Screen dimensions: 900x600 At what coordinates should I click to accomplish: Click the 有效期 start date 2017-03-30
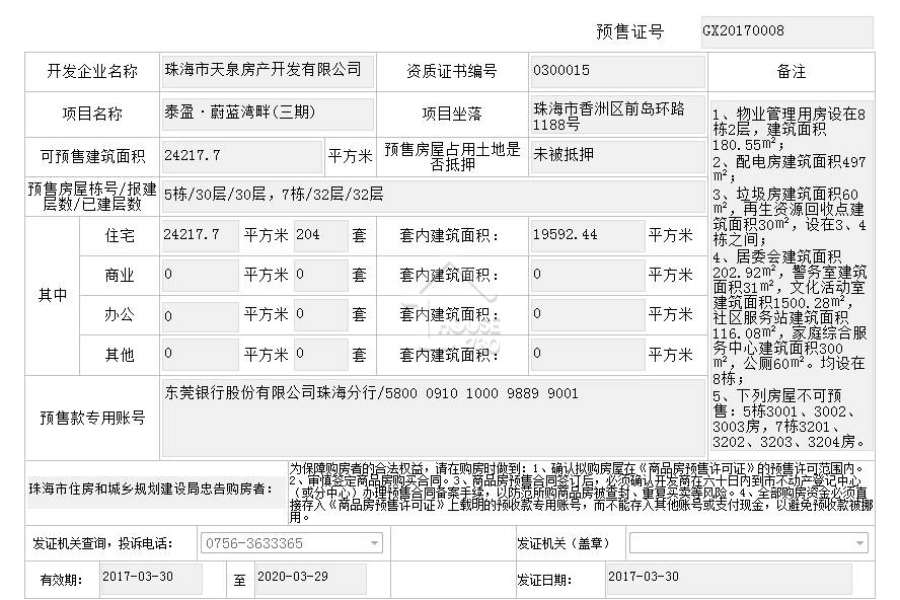(150, 579)
